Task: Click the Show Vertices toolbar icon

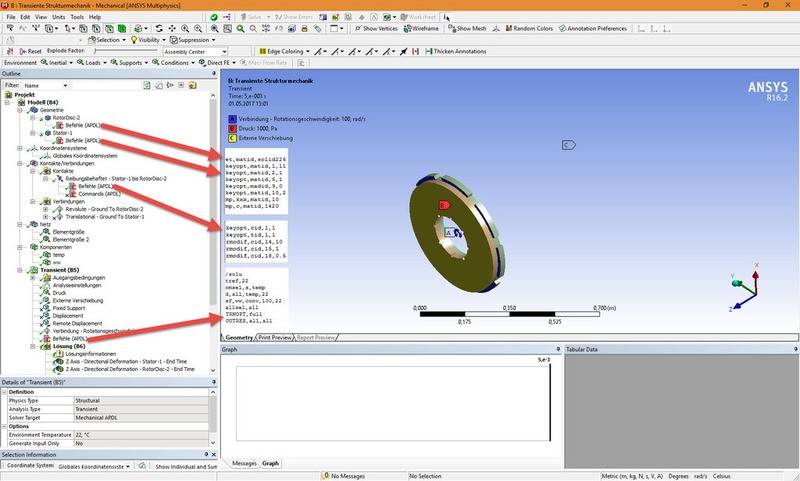Action: 378,28
